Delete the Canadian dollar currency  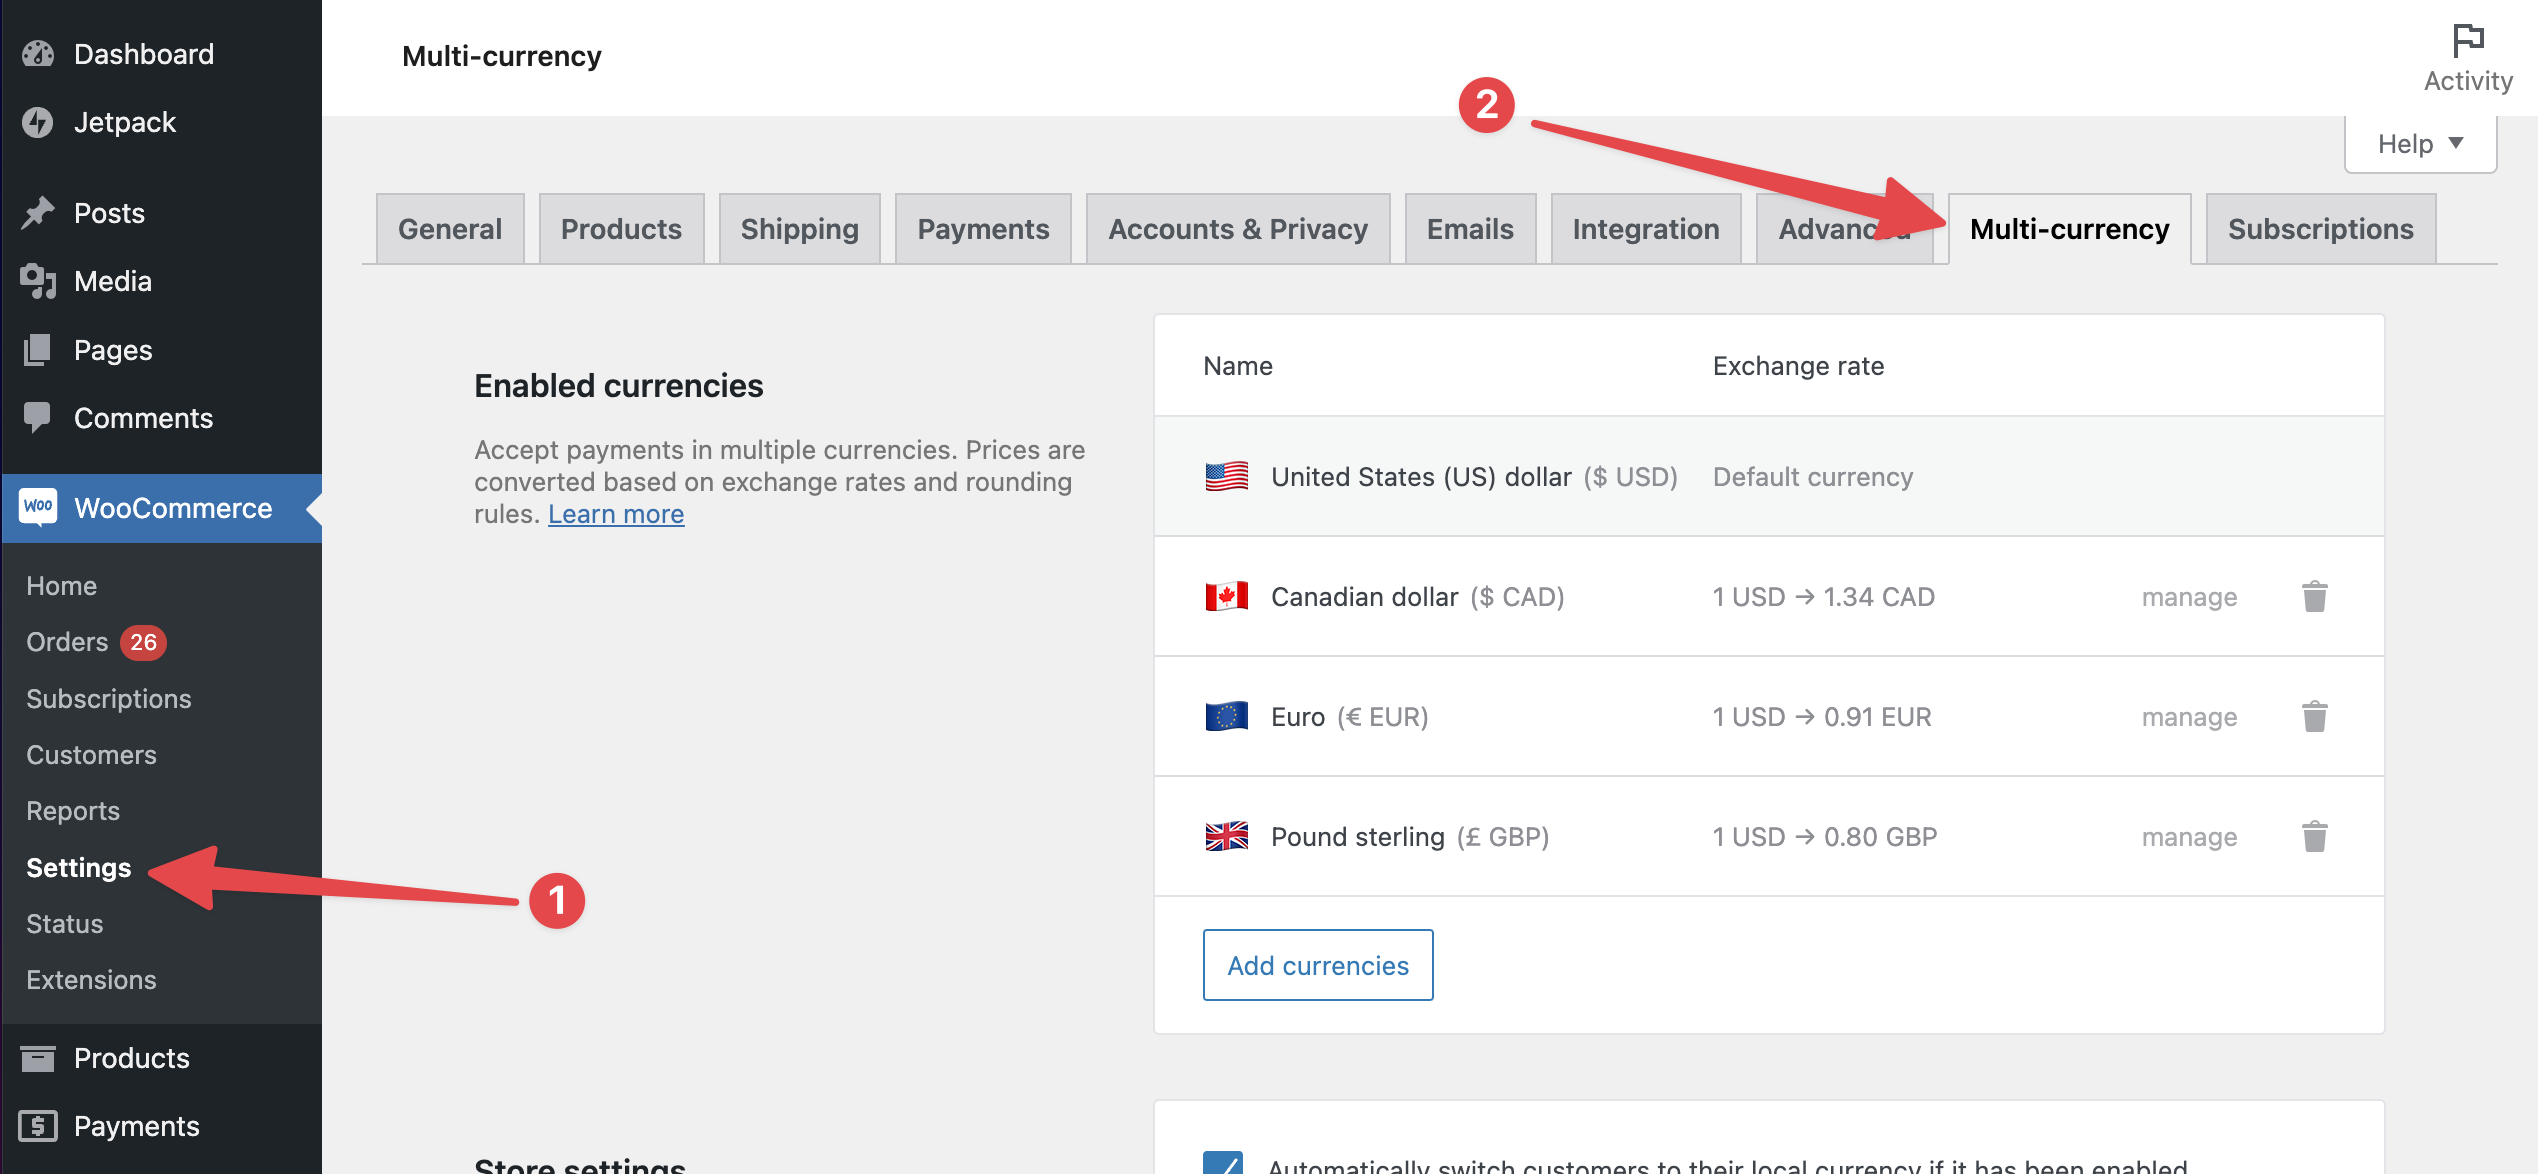[2314, 597]
